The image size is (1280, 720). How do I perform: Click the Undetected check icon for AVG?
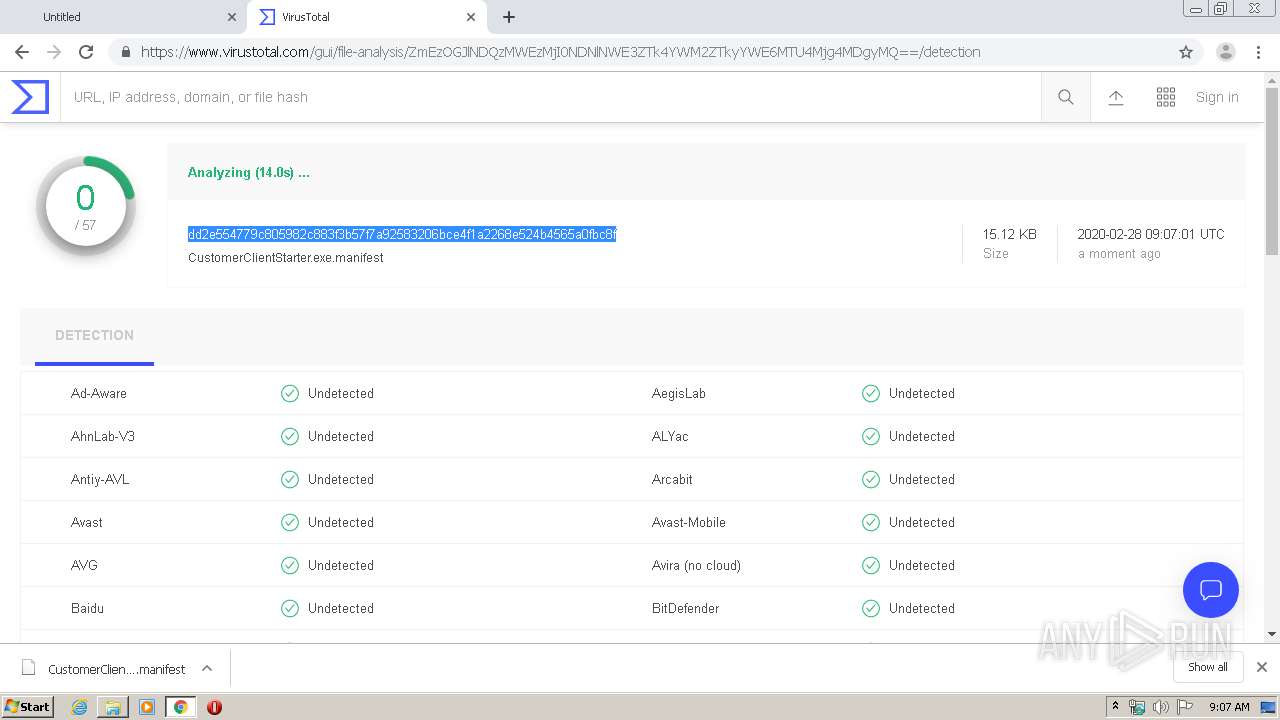(x=290, y=566)
